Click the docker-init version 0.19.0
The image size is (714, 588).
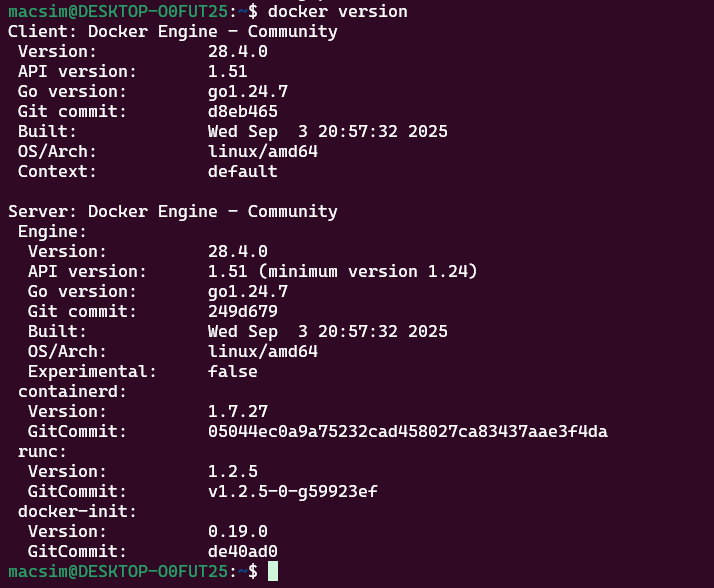point(238,531)
